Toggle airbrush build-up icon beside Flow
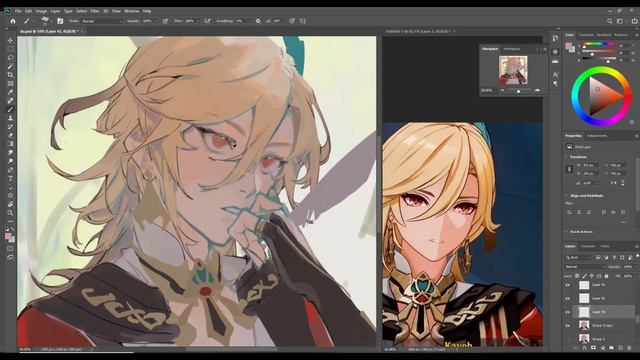This screenshot has width=640, height=360. pos(207,21)
